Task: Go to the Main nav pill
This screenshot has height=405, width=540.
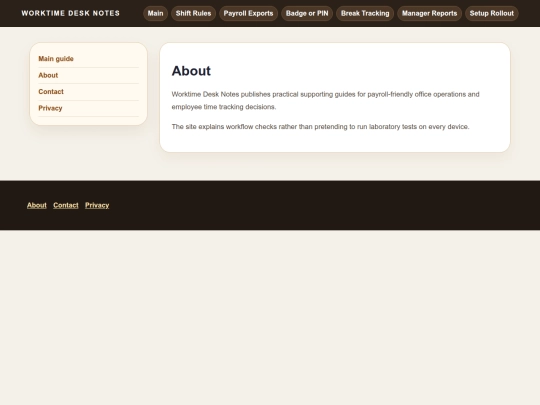Action: [x=155, y=13]
